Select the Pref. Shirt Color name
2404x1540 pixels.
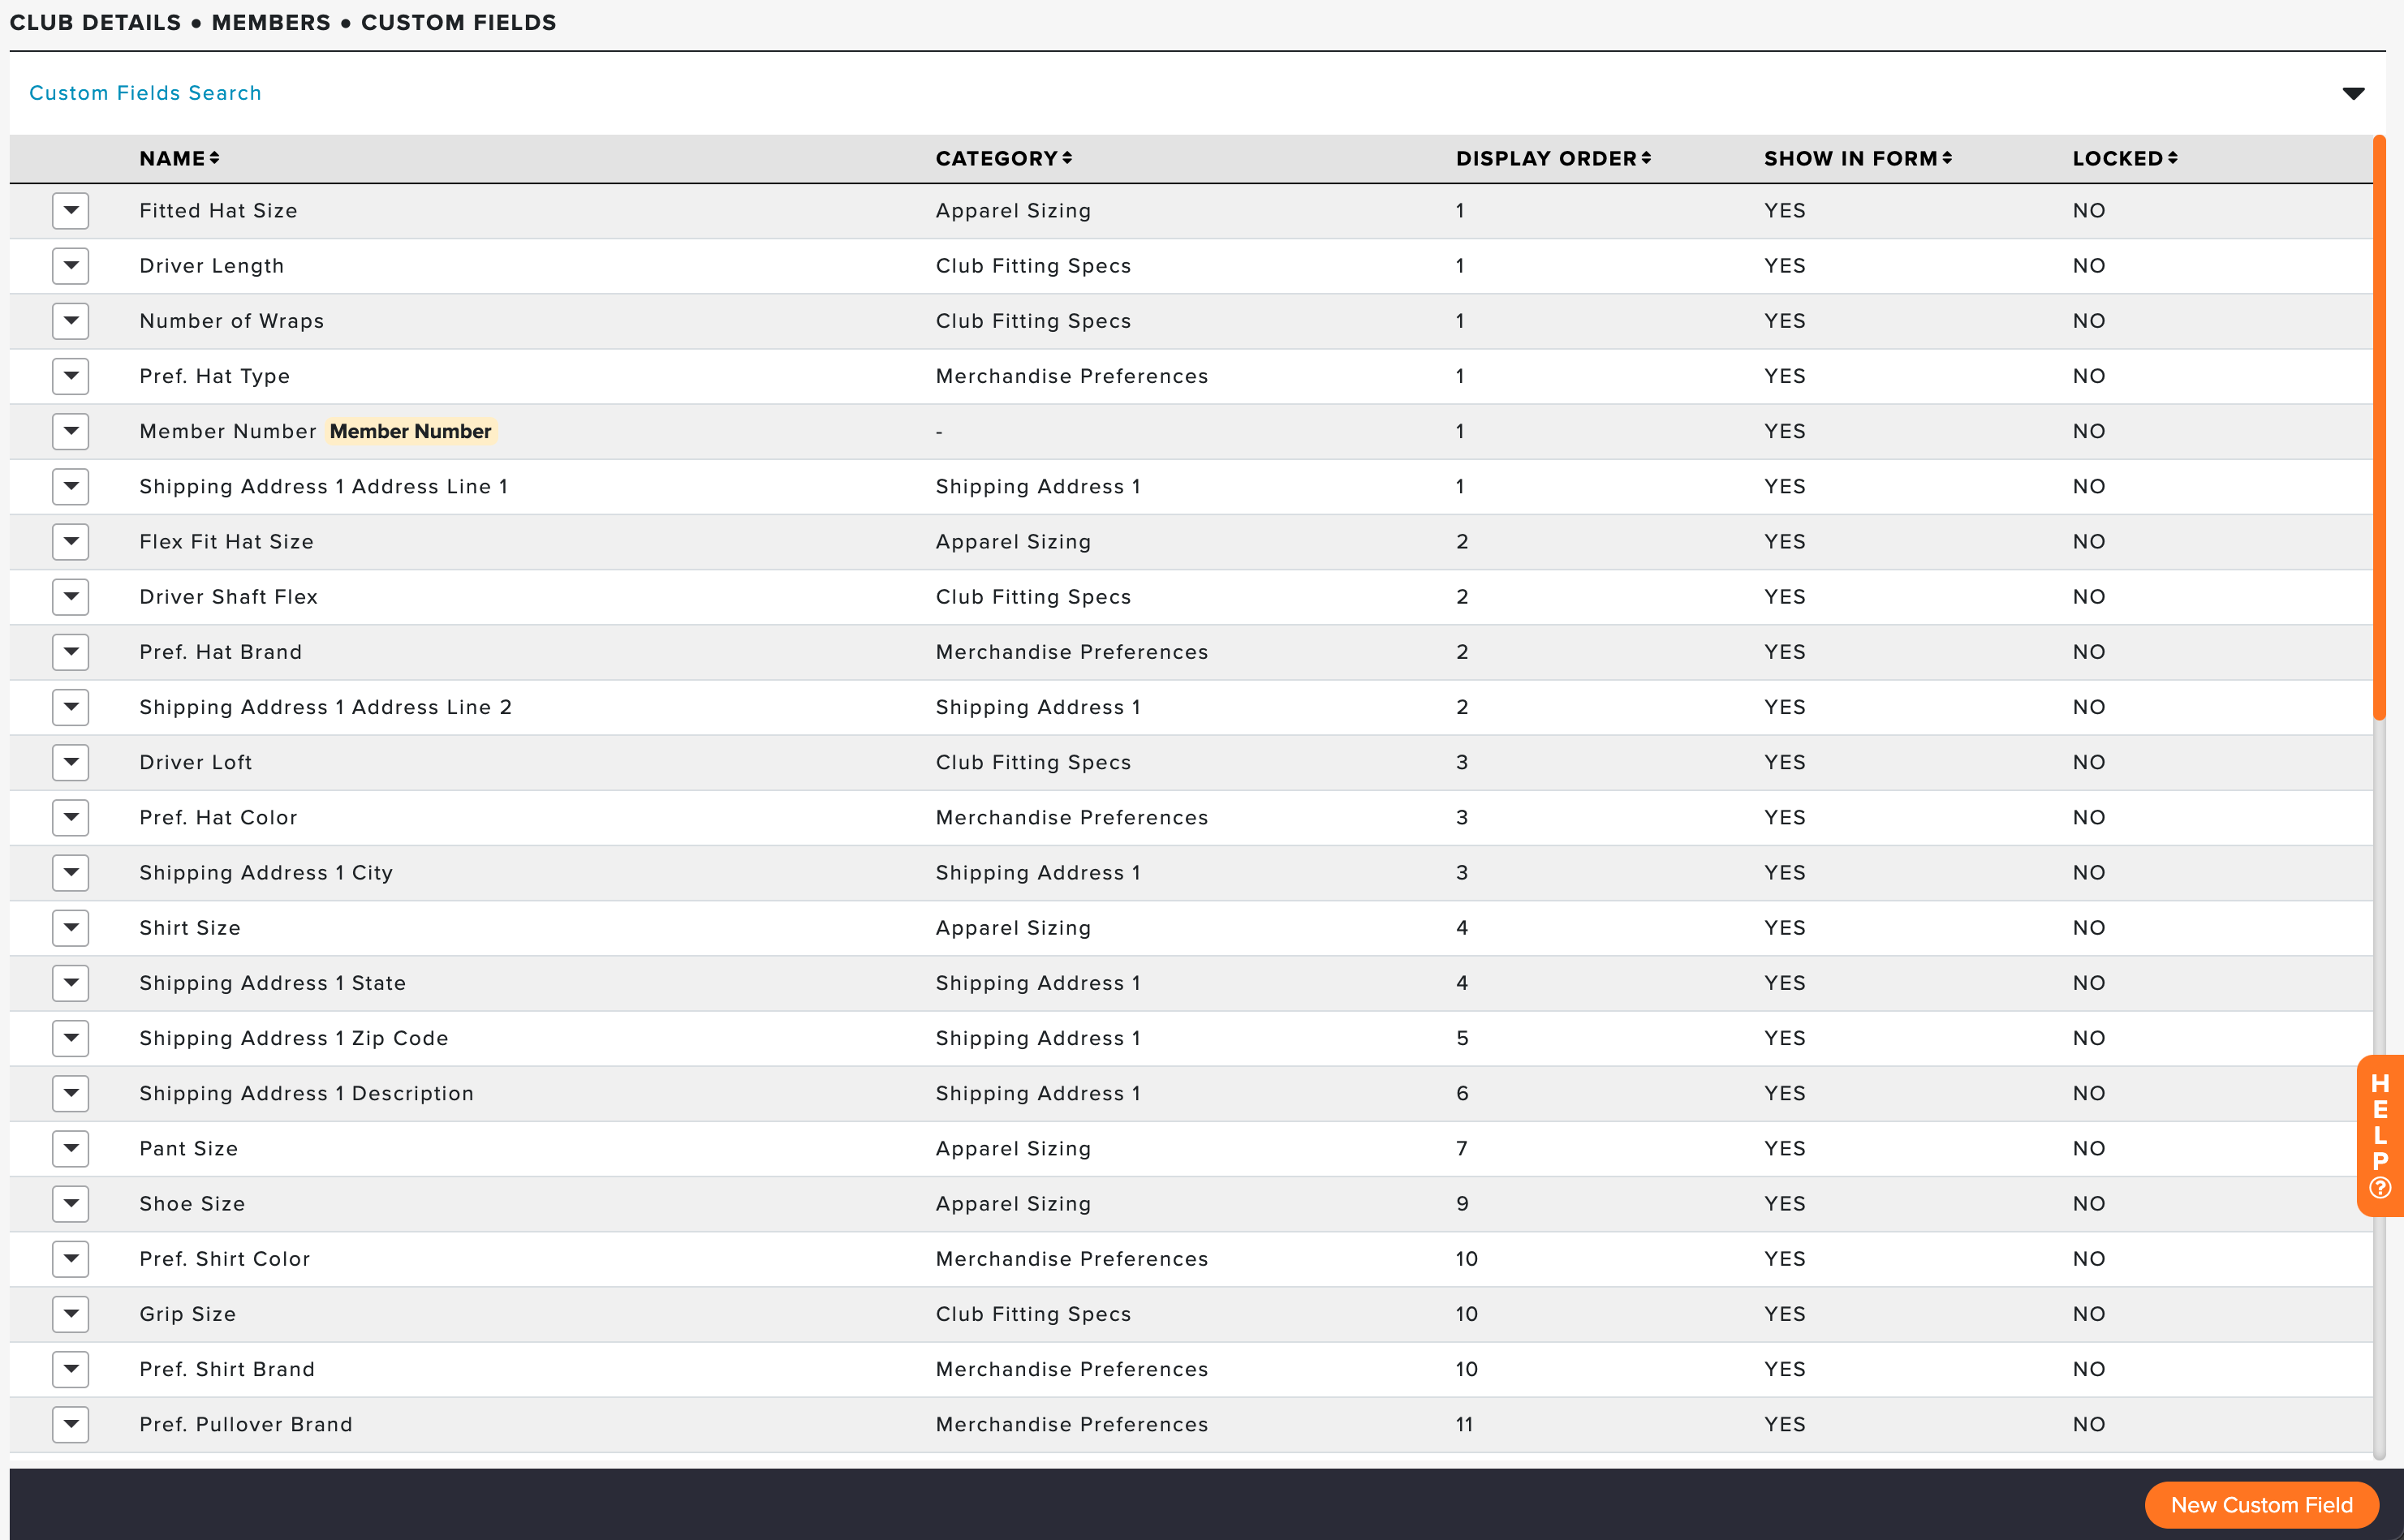pos(225,1259)
